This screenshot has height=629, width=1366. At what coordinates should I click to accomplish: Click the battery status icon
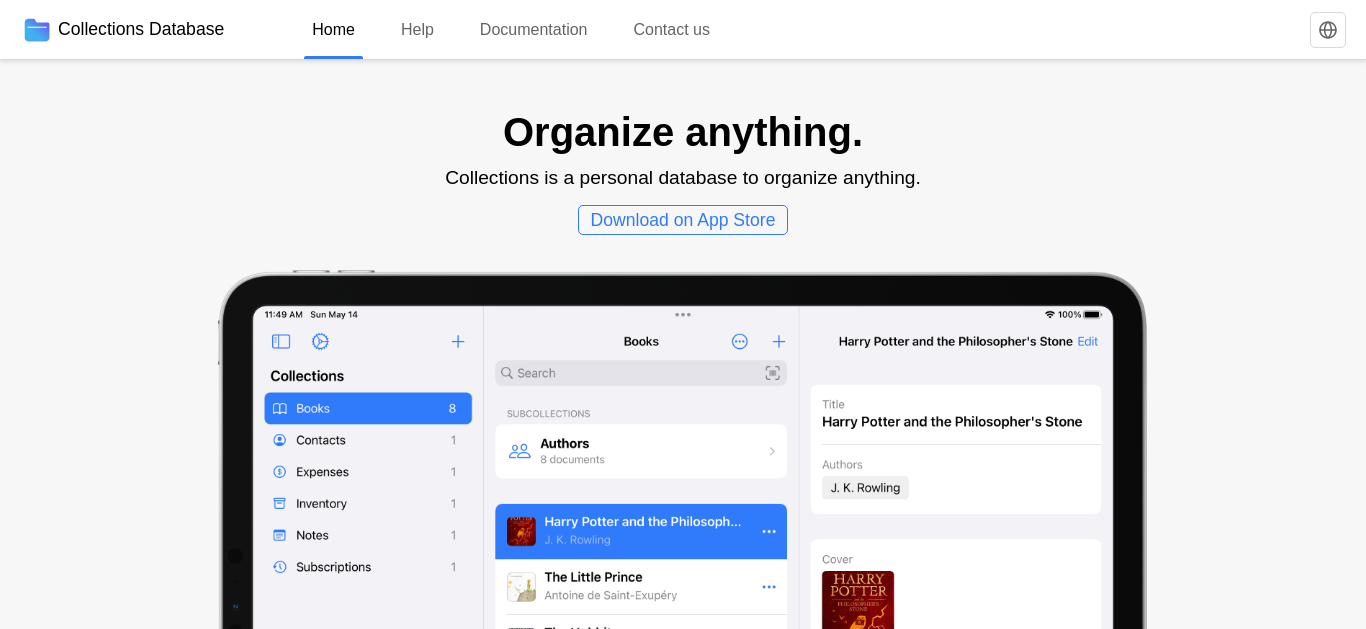pyautogui.click(x=1092, y=314)
